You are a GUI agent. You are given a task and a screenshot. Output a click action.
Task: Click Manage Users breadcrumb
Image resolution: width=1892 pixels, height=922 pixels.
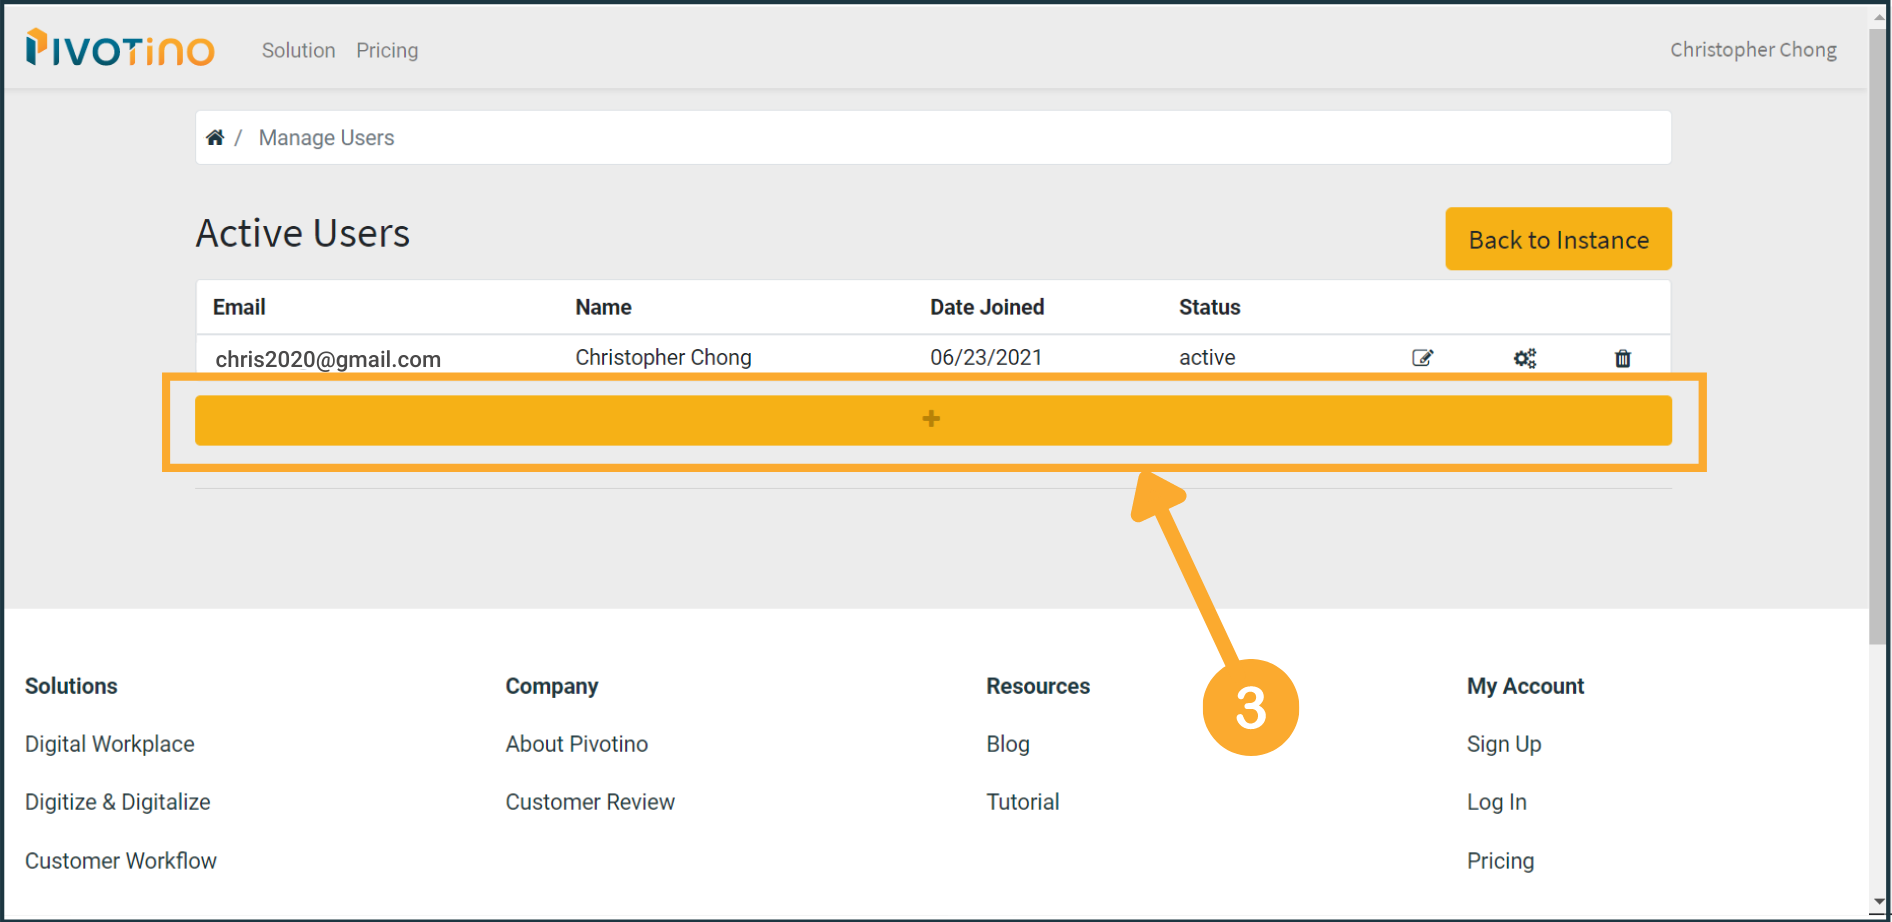(326, 138)
